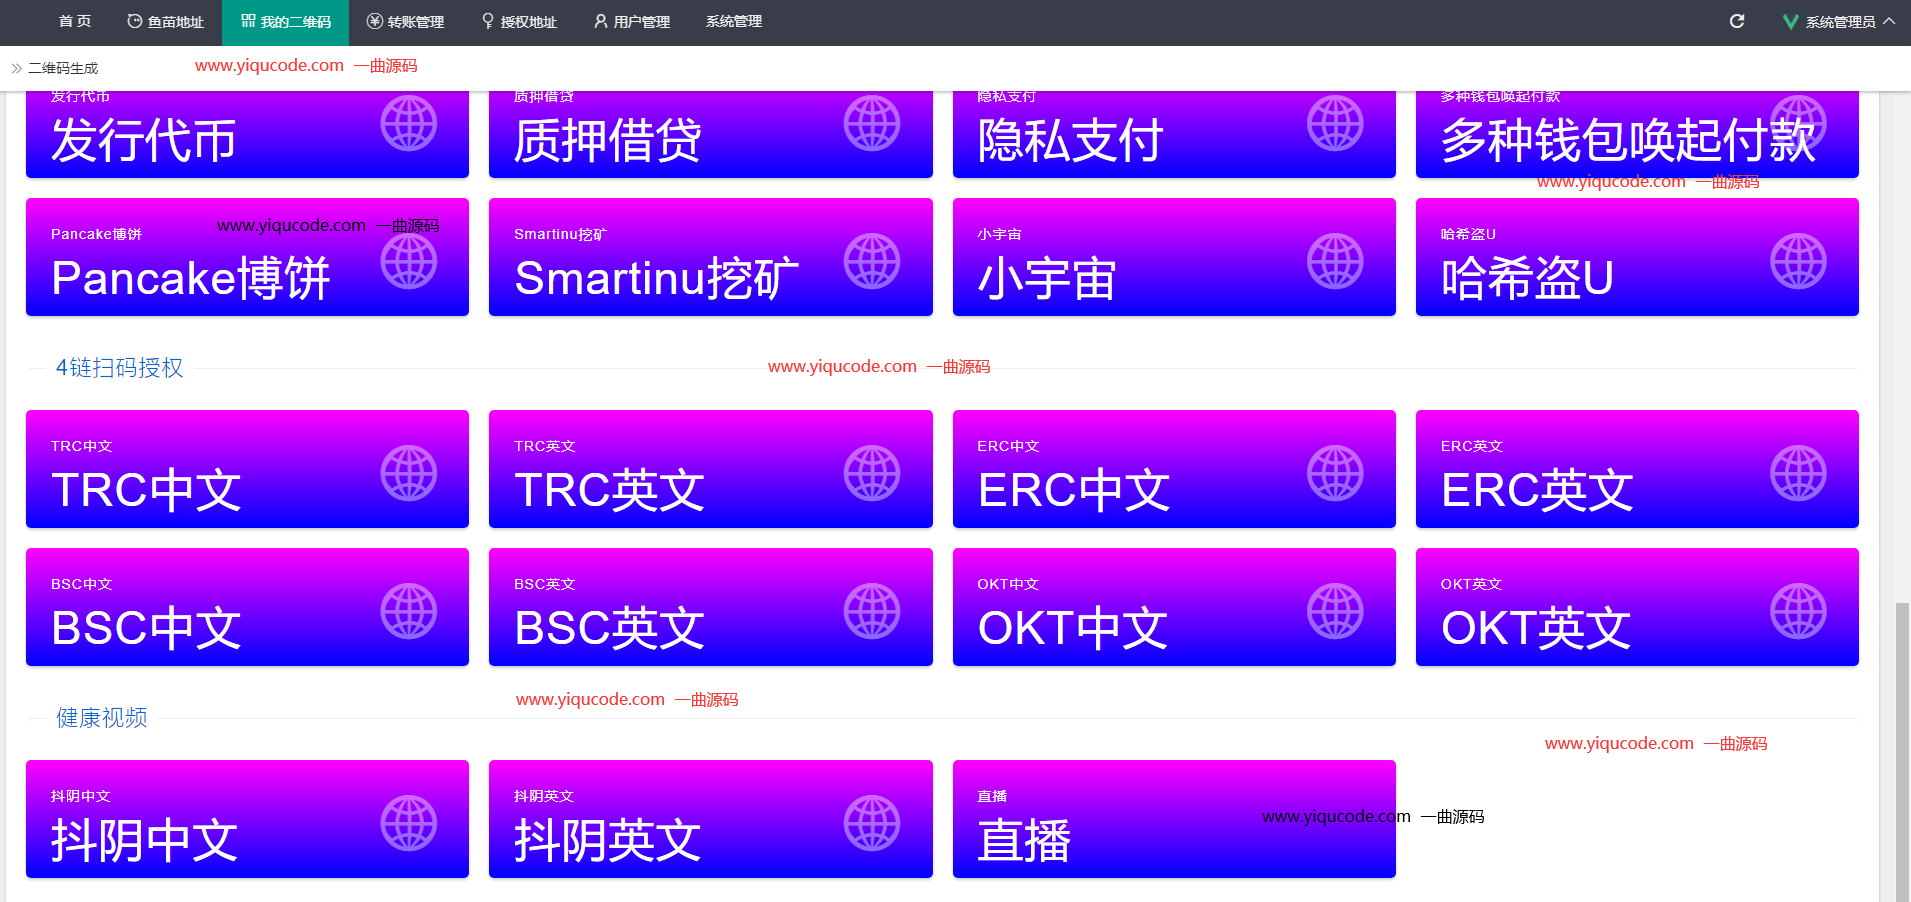
Task: Open the 系统管理 menu item
Action: pyautogui.click(x=734, y=22)
